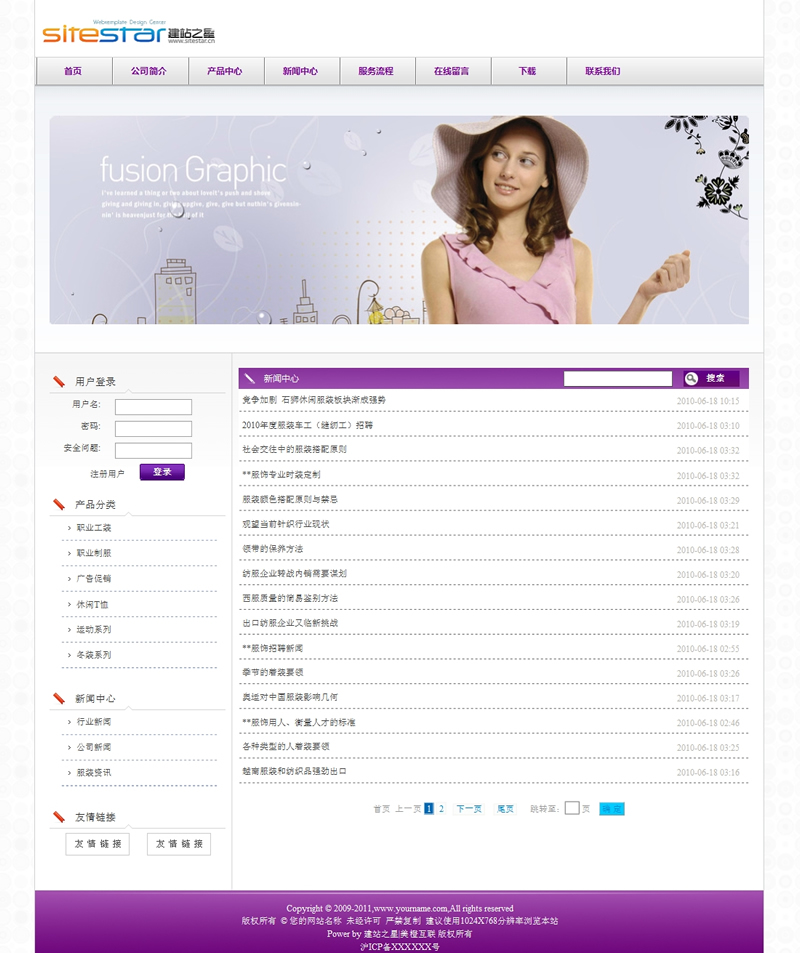Click the news search text box

point(617,378)
